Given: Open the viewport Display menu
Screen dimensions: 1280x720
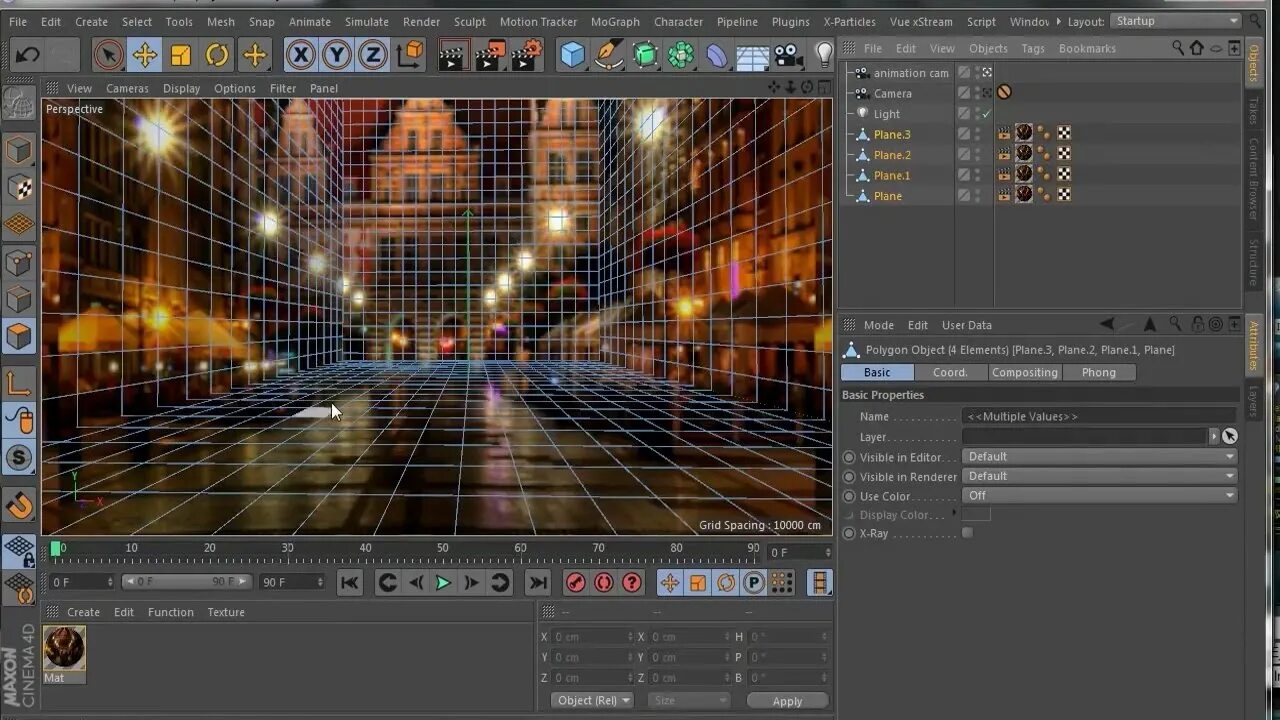Looking at the screenshot, I should 182,88.
